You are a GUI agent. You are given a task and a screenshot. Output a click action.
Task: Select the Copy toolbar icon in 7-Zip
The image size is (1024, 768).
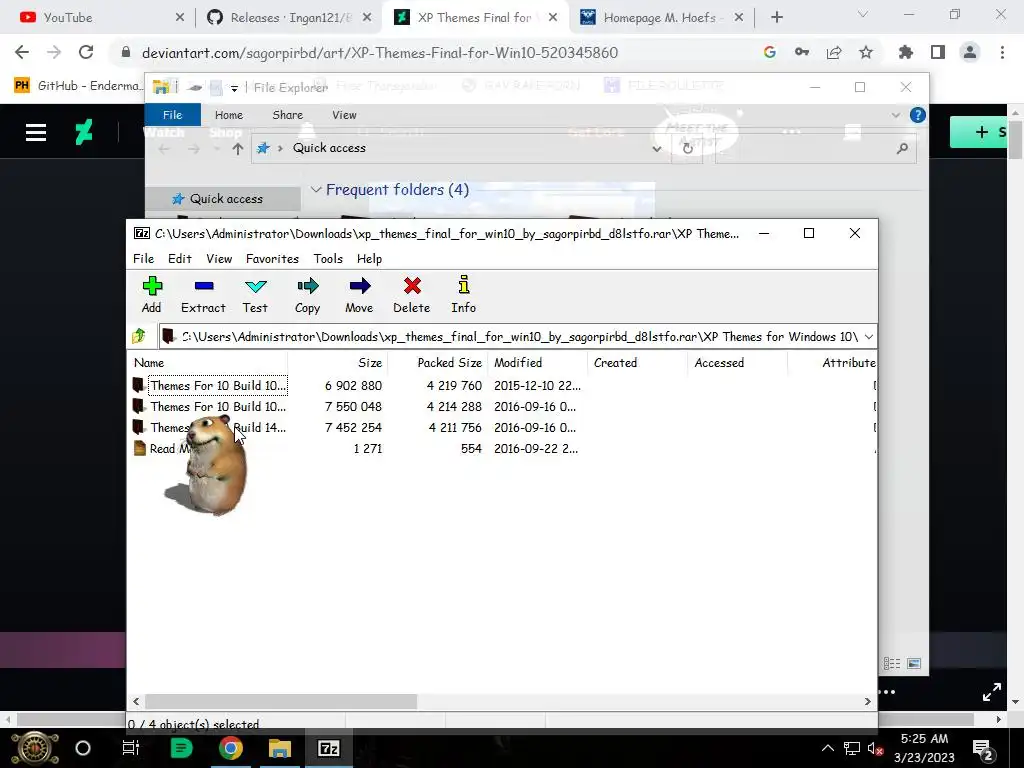point(307,295)
